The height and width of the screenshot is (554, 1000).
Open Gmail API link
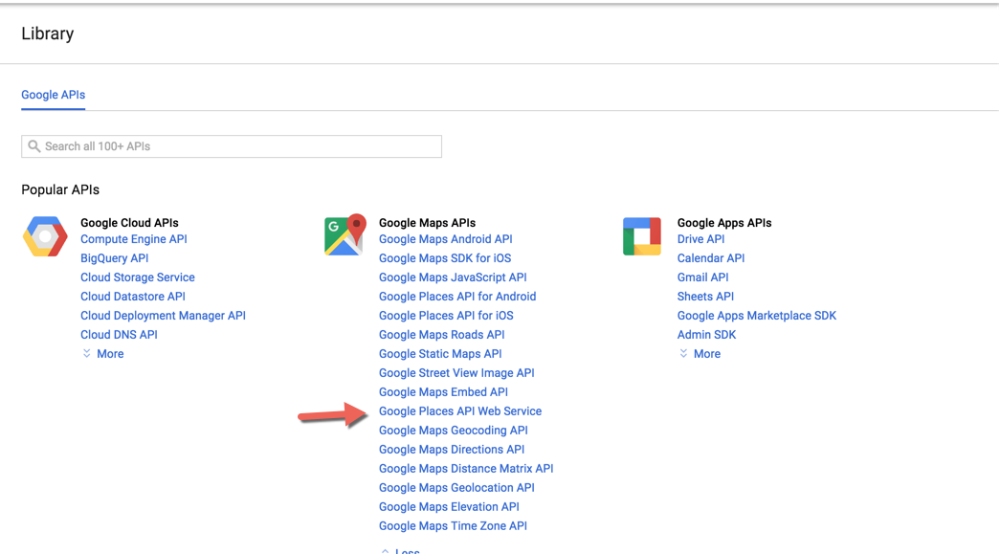click(703, 277)
